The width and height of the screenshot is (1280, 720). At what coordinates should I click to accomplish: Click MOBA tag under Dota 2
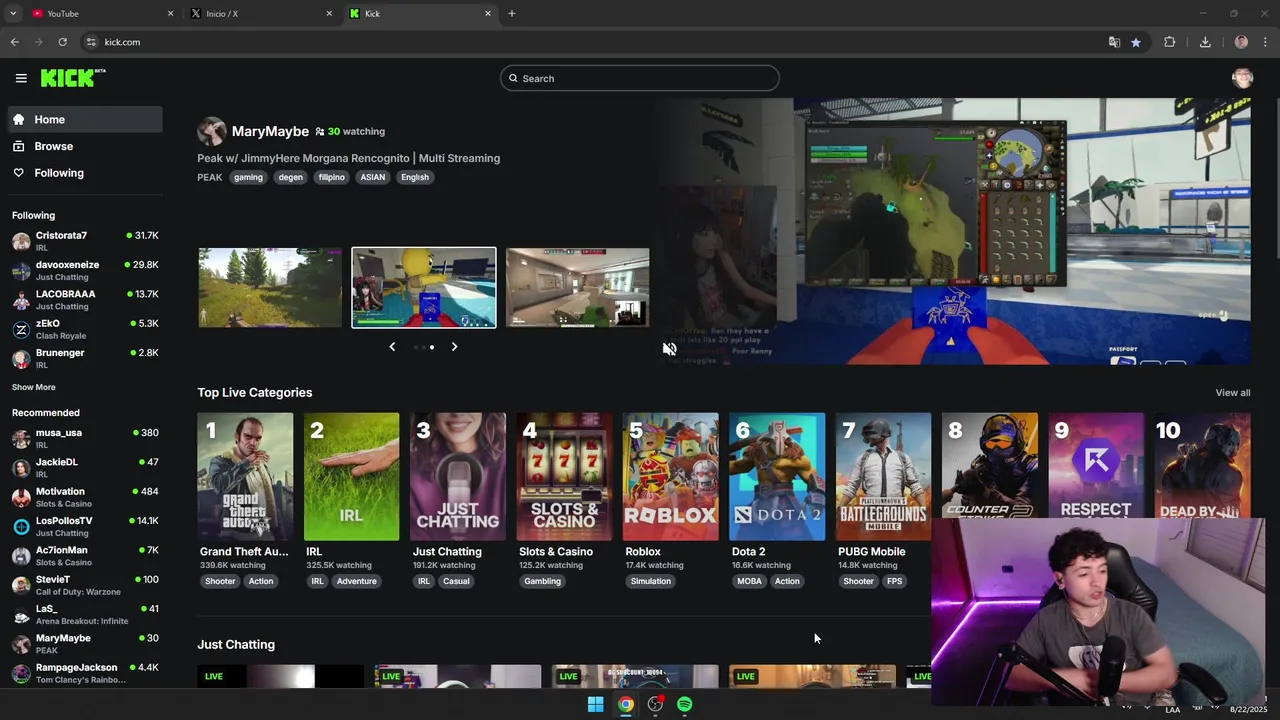[x=749, y=581]
